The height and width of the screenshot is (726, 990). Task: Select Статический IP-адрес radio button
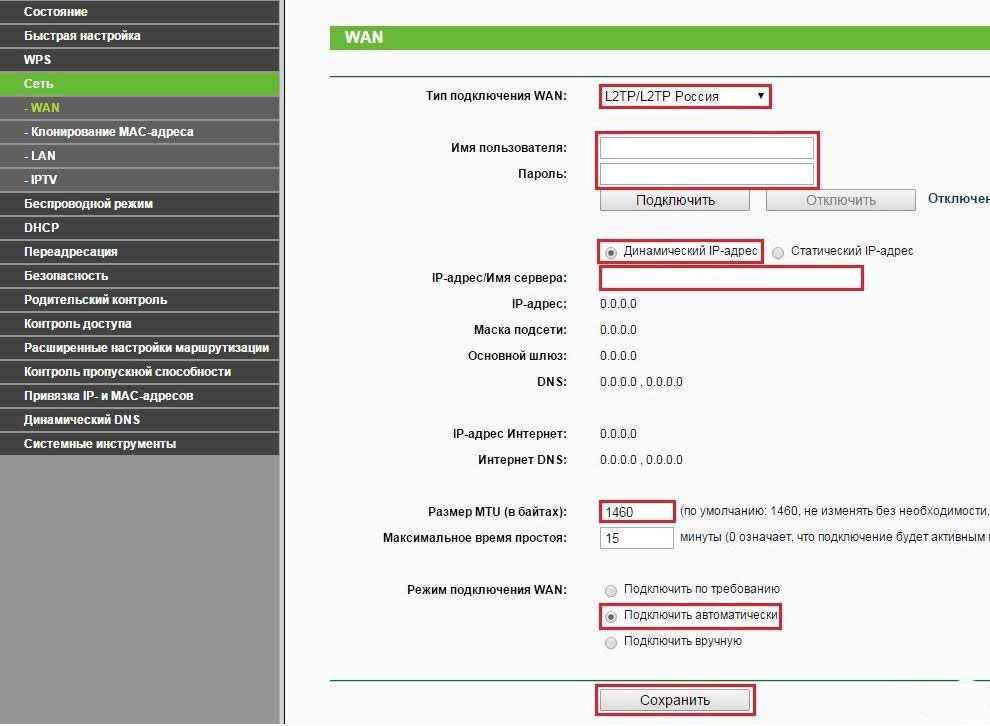778,253
